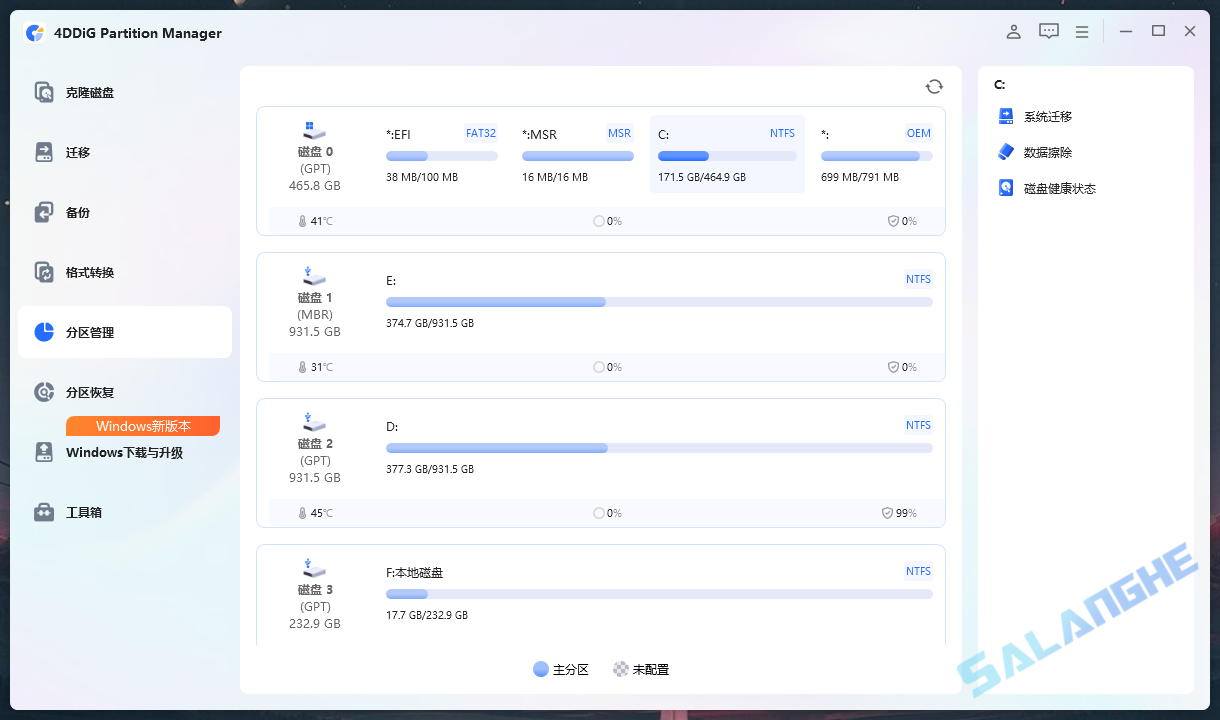Open the user account icon

click(1013, 31)
